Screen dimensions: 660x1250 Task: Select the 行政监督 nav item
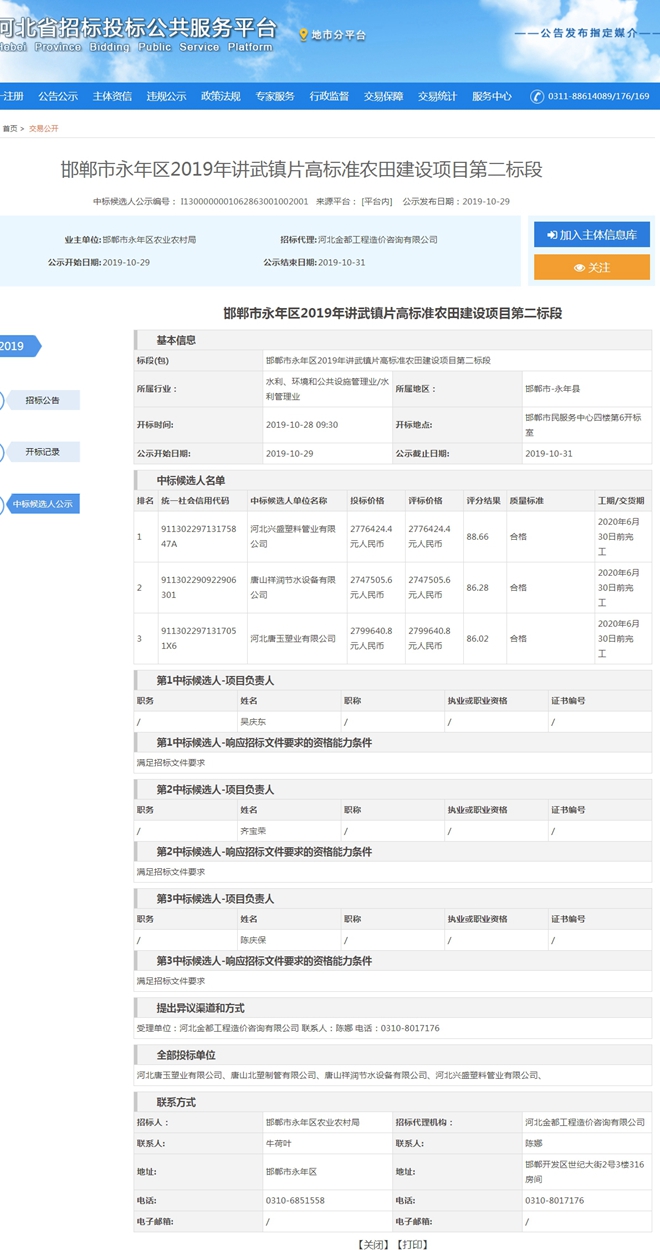tap(329, 97)
